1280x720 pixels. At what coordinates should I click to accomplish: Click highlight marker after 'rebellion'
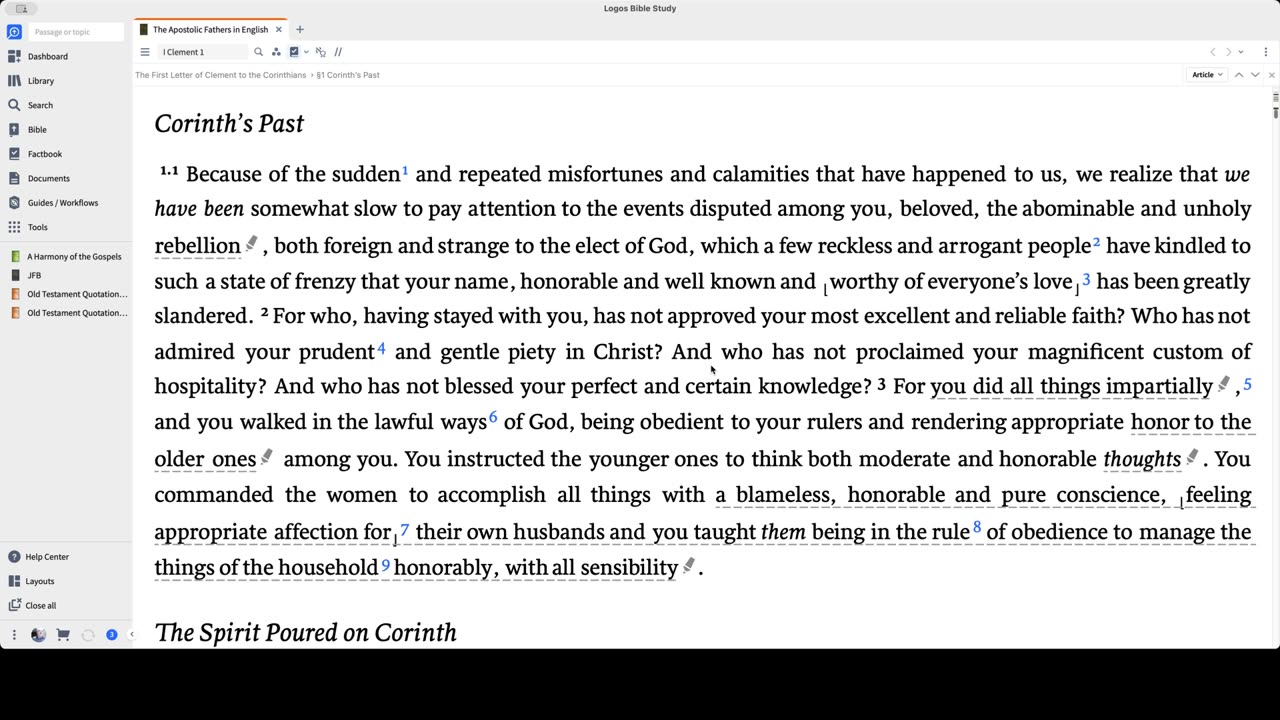(252, 243)
